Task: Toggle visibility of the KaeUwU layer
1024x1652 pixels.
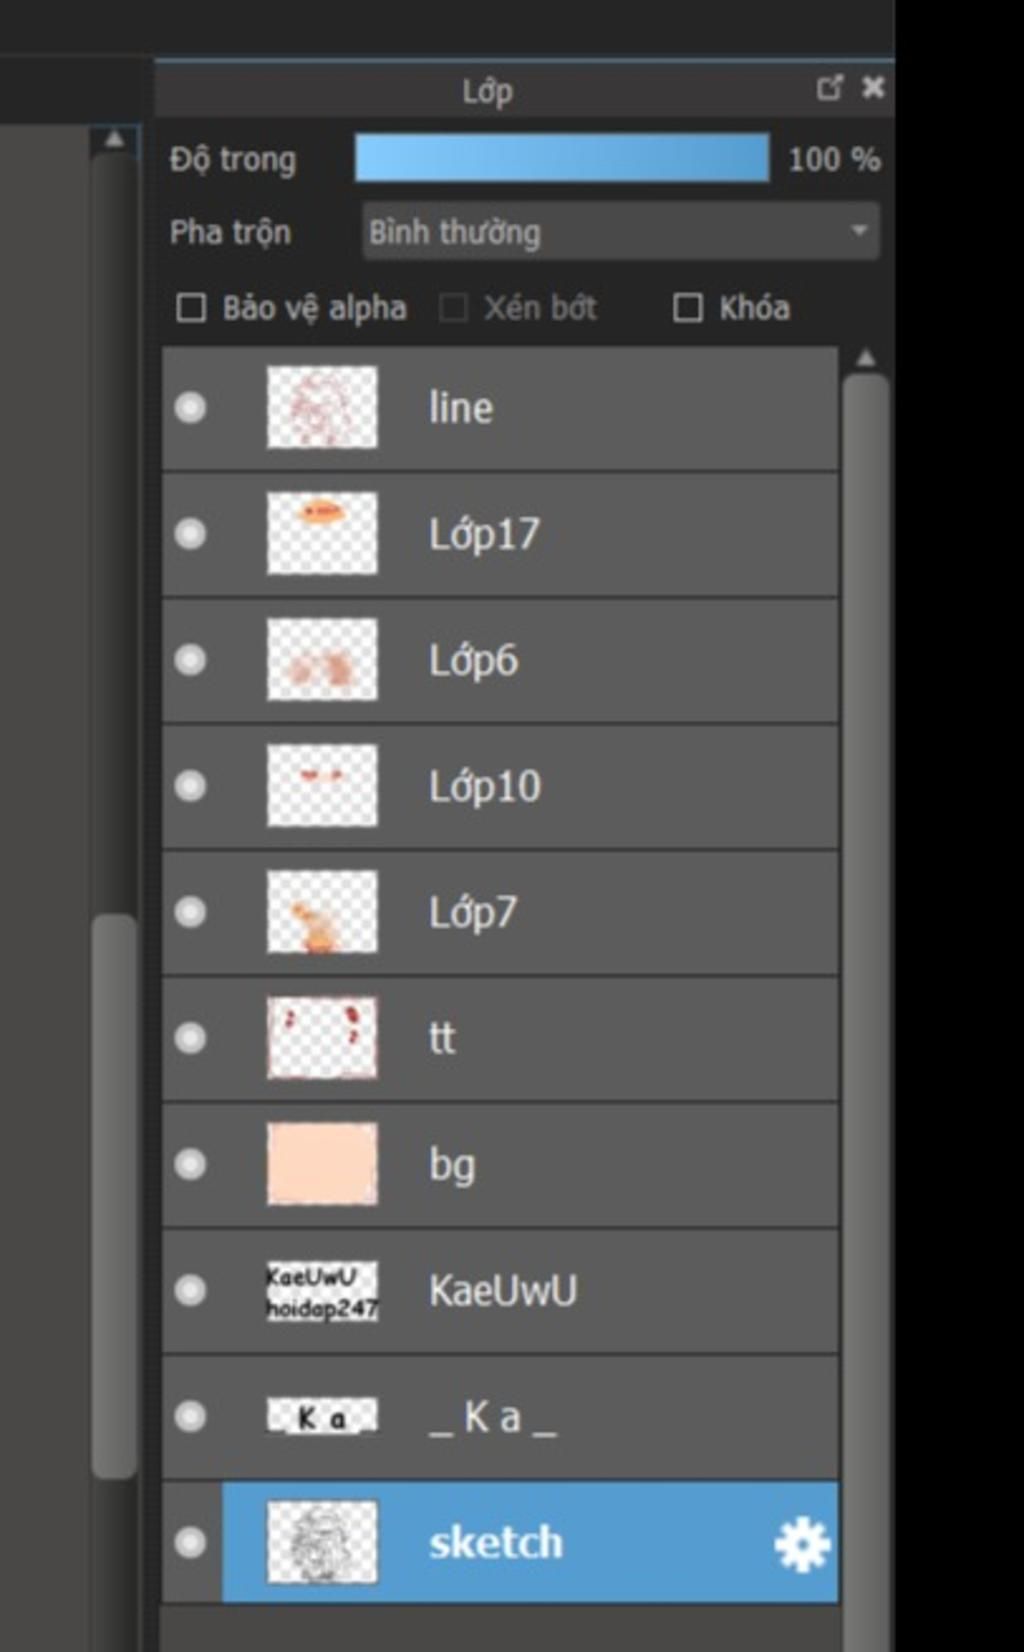Action: pyautogui.click(x=190, y=1290)
